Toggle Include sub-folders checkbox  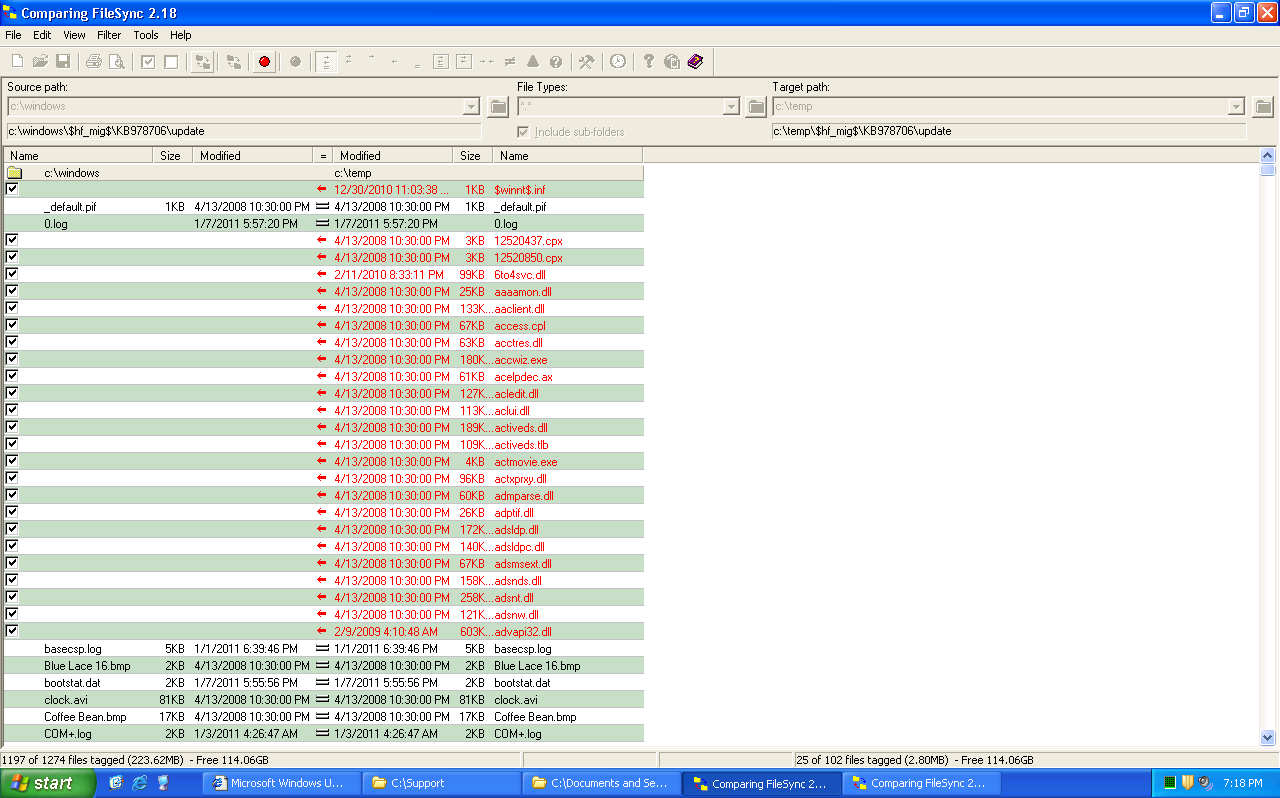pyautogui.click(x=523, y=132)
